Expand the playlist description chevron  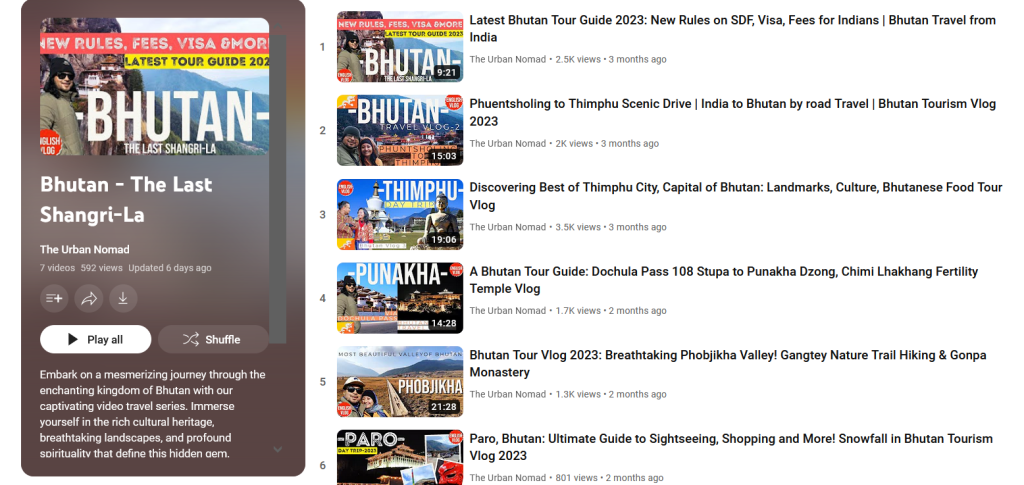tap(278, 449)
